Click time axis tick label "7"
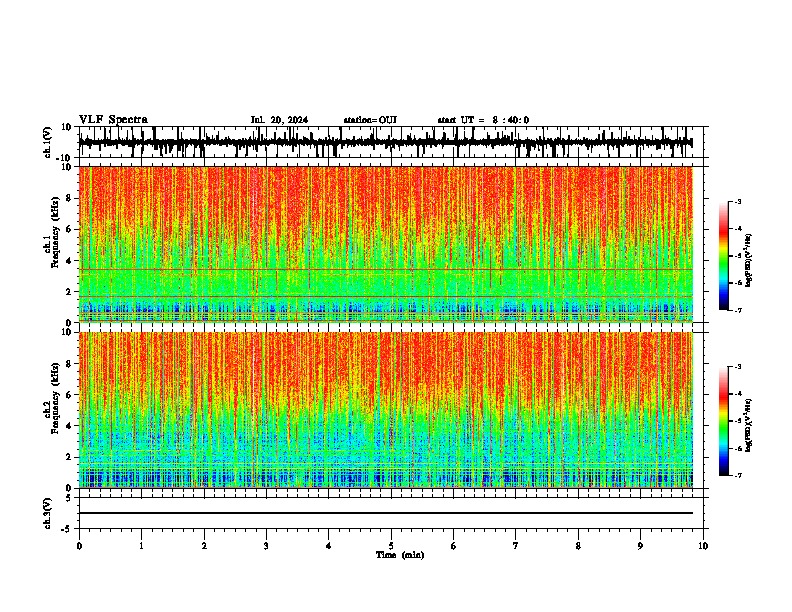The width and height of the screenshot is (792, 612). click(516, 546)
